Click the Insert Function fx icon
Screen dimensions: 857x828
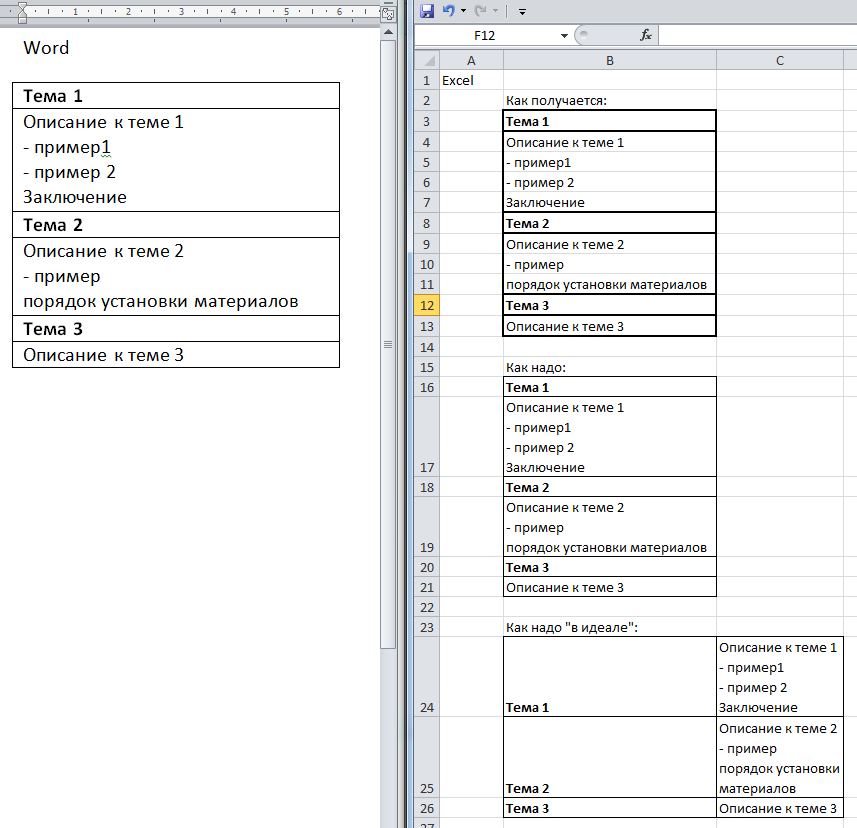point(646,35)
